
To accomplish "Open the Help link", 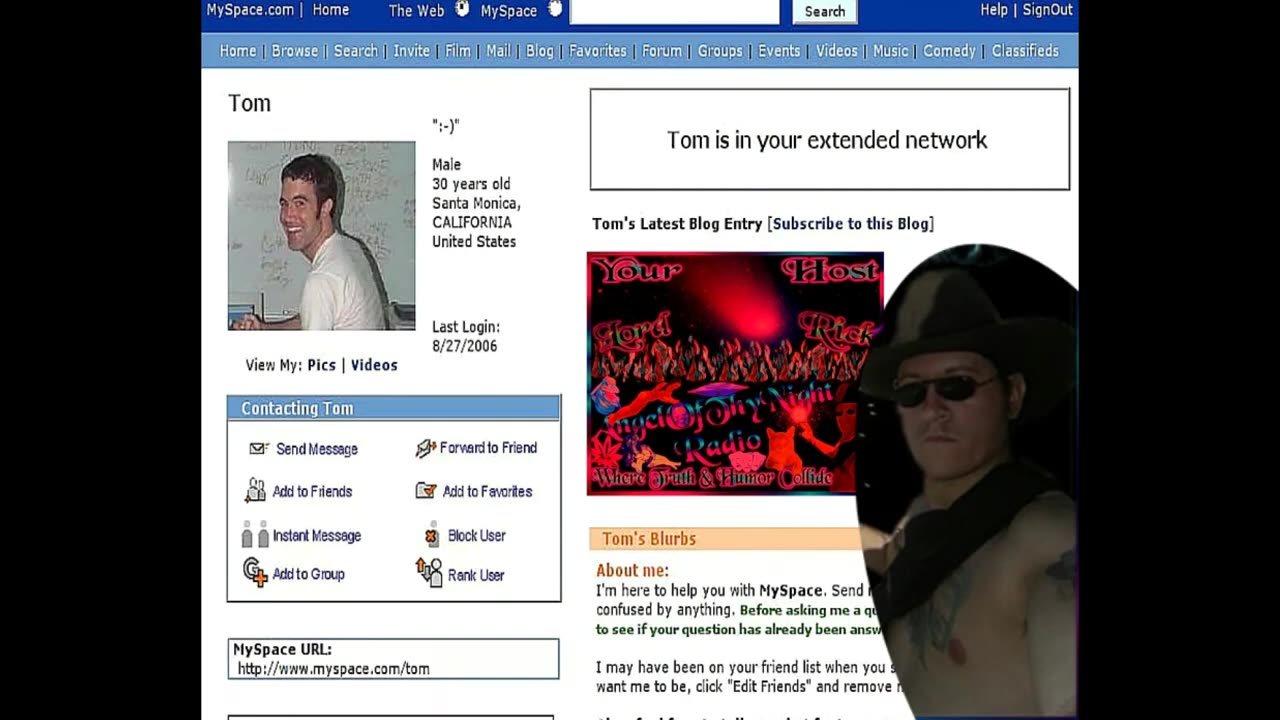I will 994,9.
